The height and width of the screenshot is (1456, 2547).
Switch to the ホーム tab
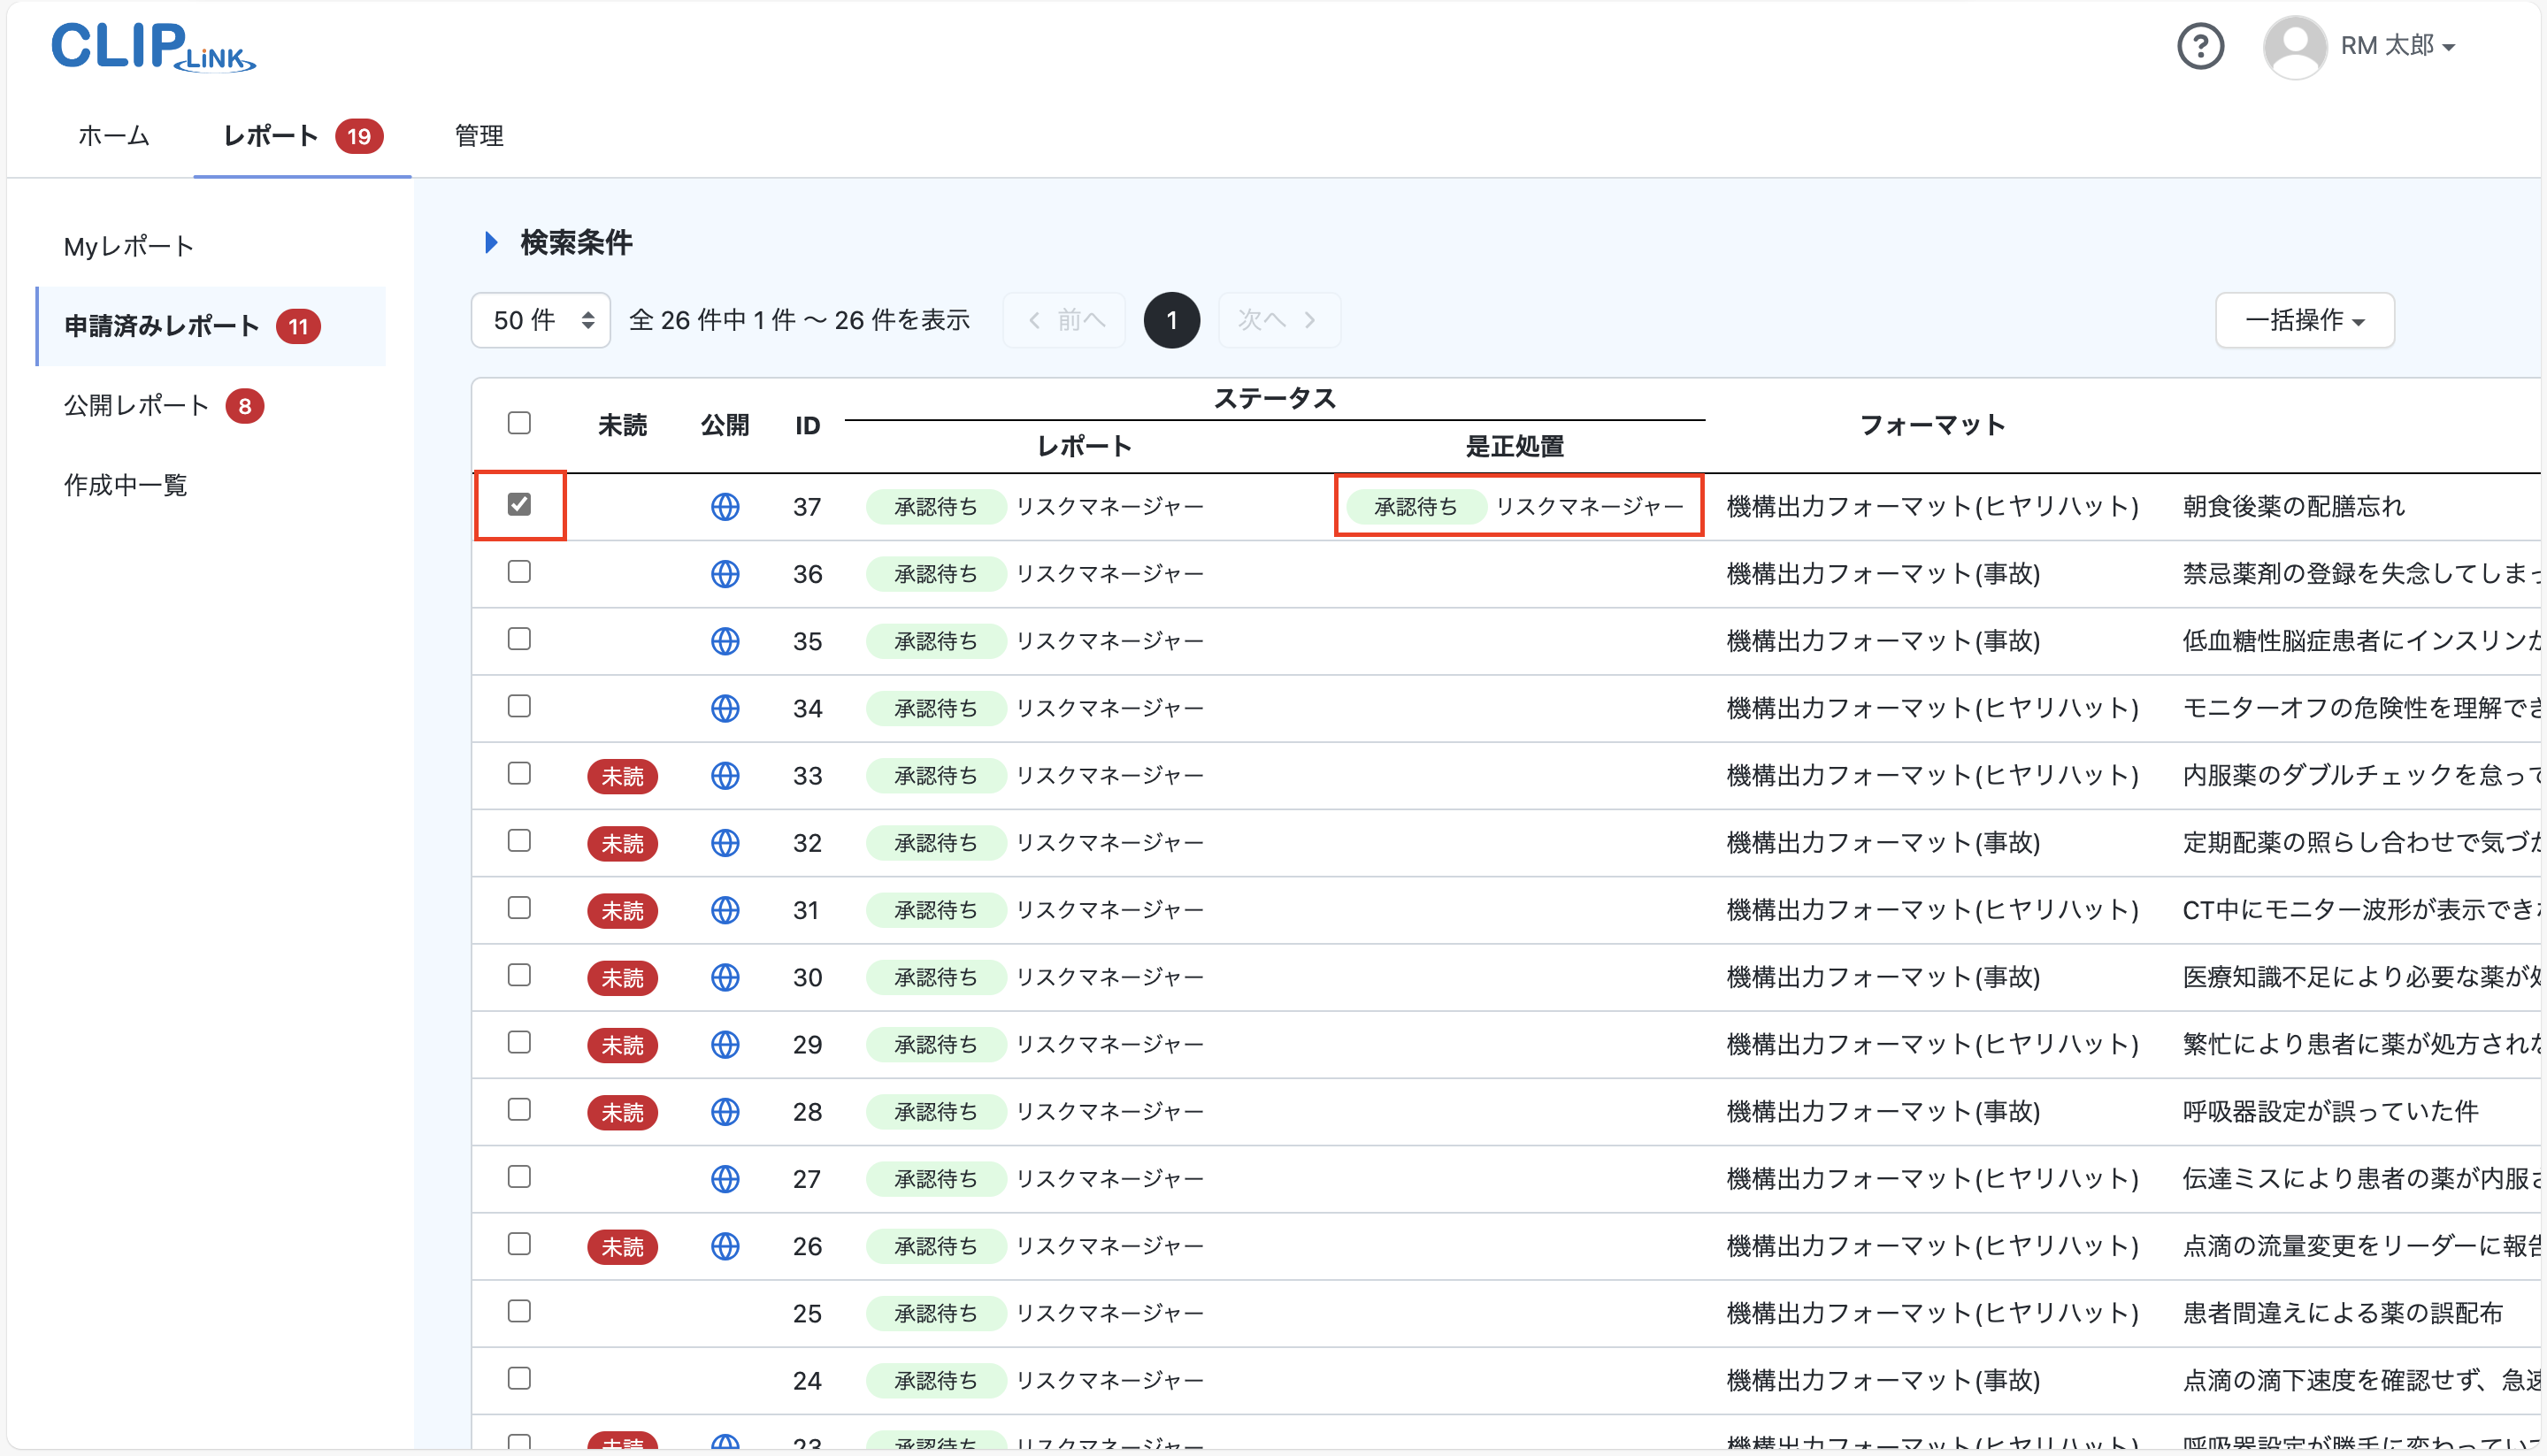click(112, 136)
